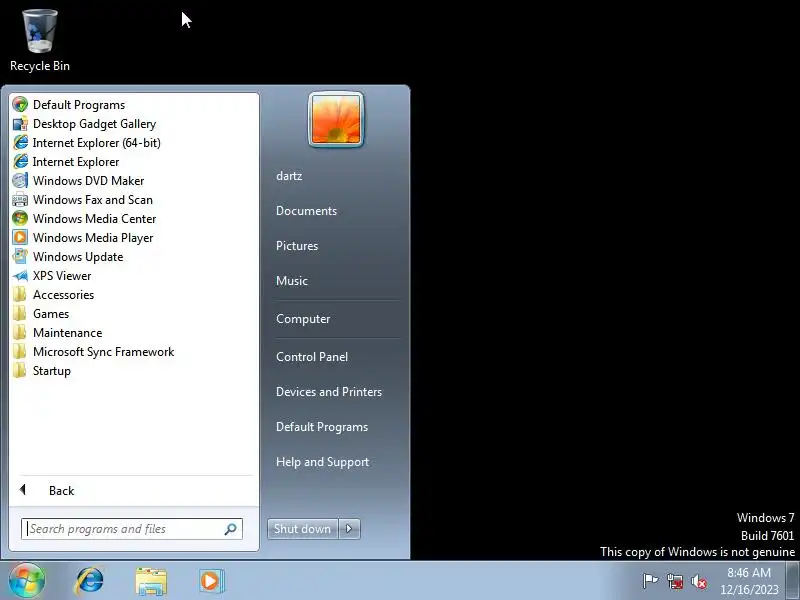Open Default Programs in right pane
The width and height of the screenshot is (800, 600).
point(321,427)
